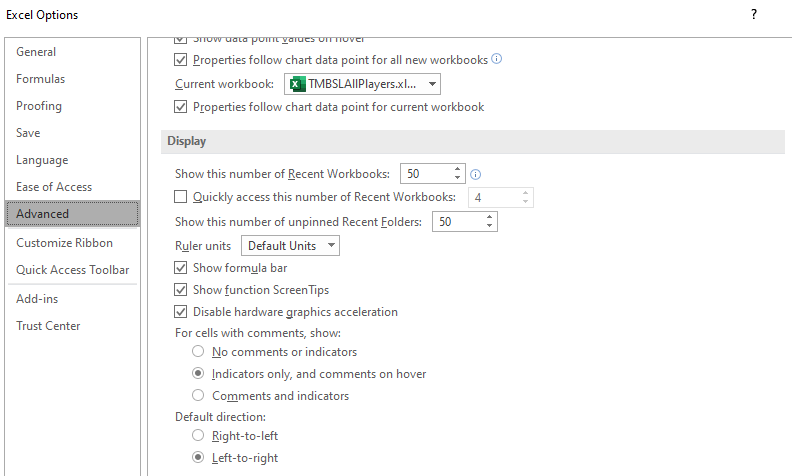The width and height of the screenshot is (792, 476).
Task: Click the info icon beside new workbooks option
Action: click(497, 59)
